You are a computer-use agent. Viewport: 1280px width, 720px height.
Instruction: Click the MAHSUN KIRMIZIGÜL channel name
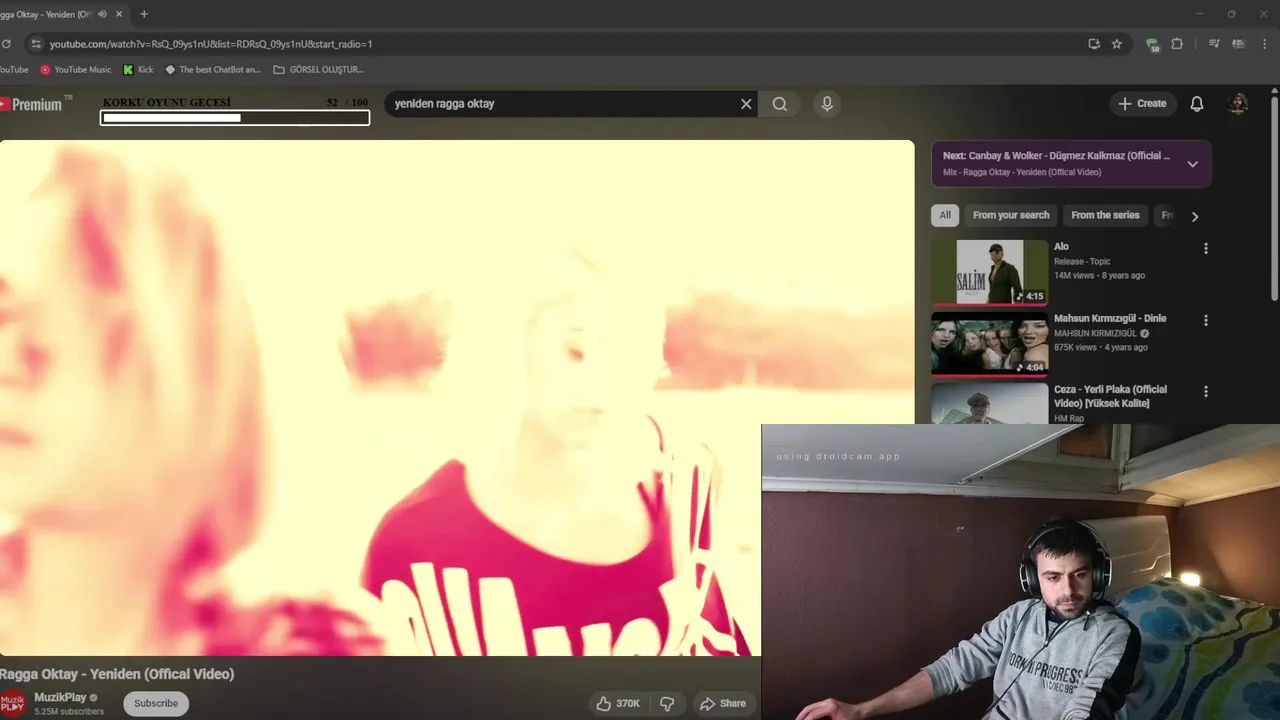pos(1095,333)
